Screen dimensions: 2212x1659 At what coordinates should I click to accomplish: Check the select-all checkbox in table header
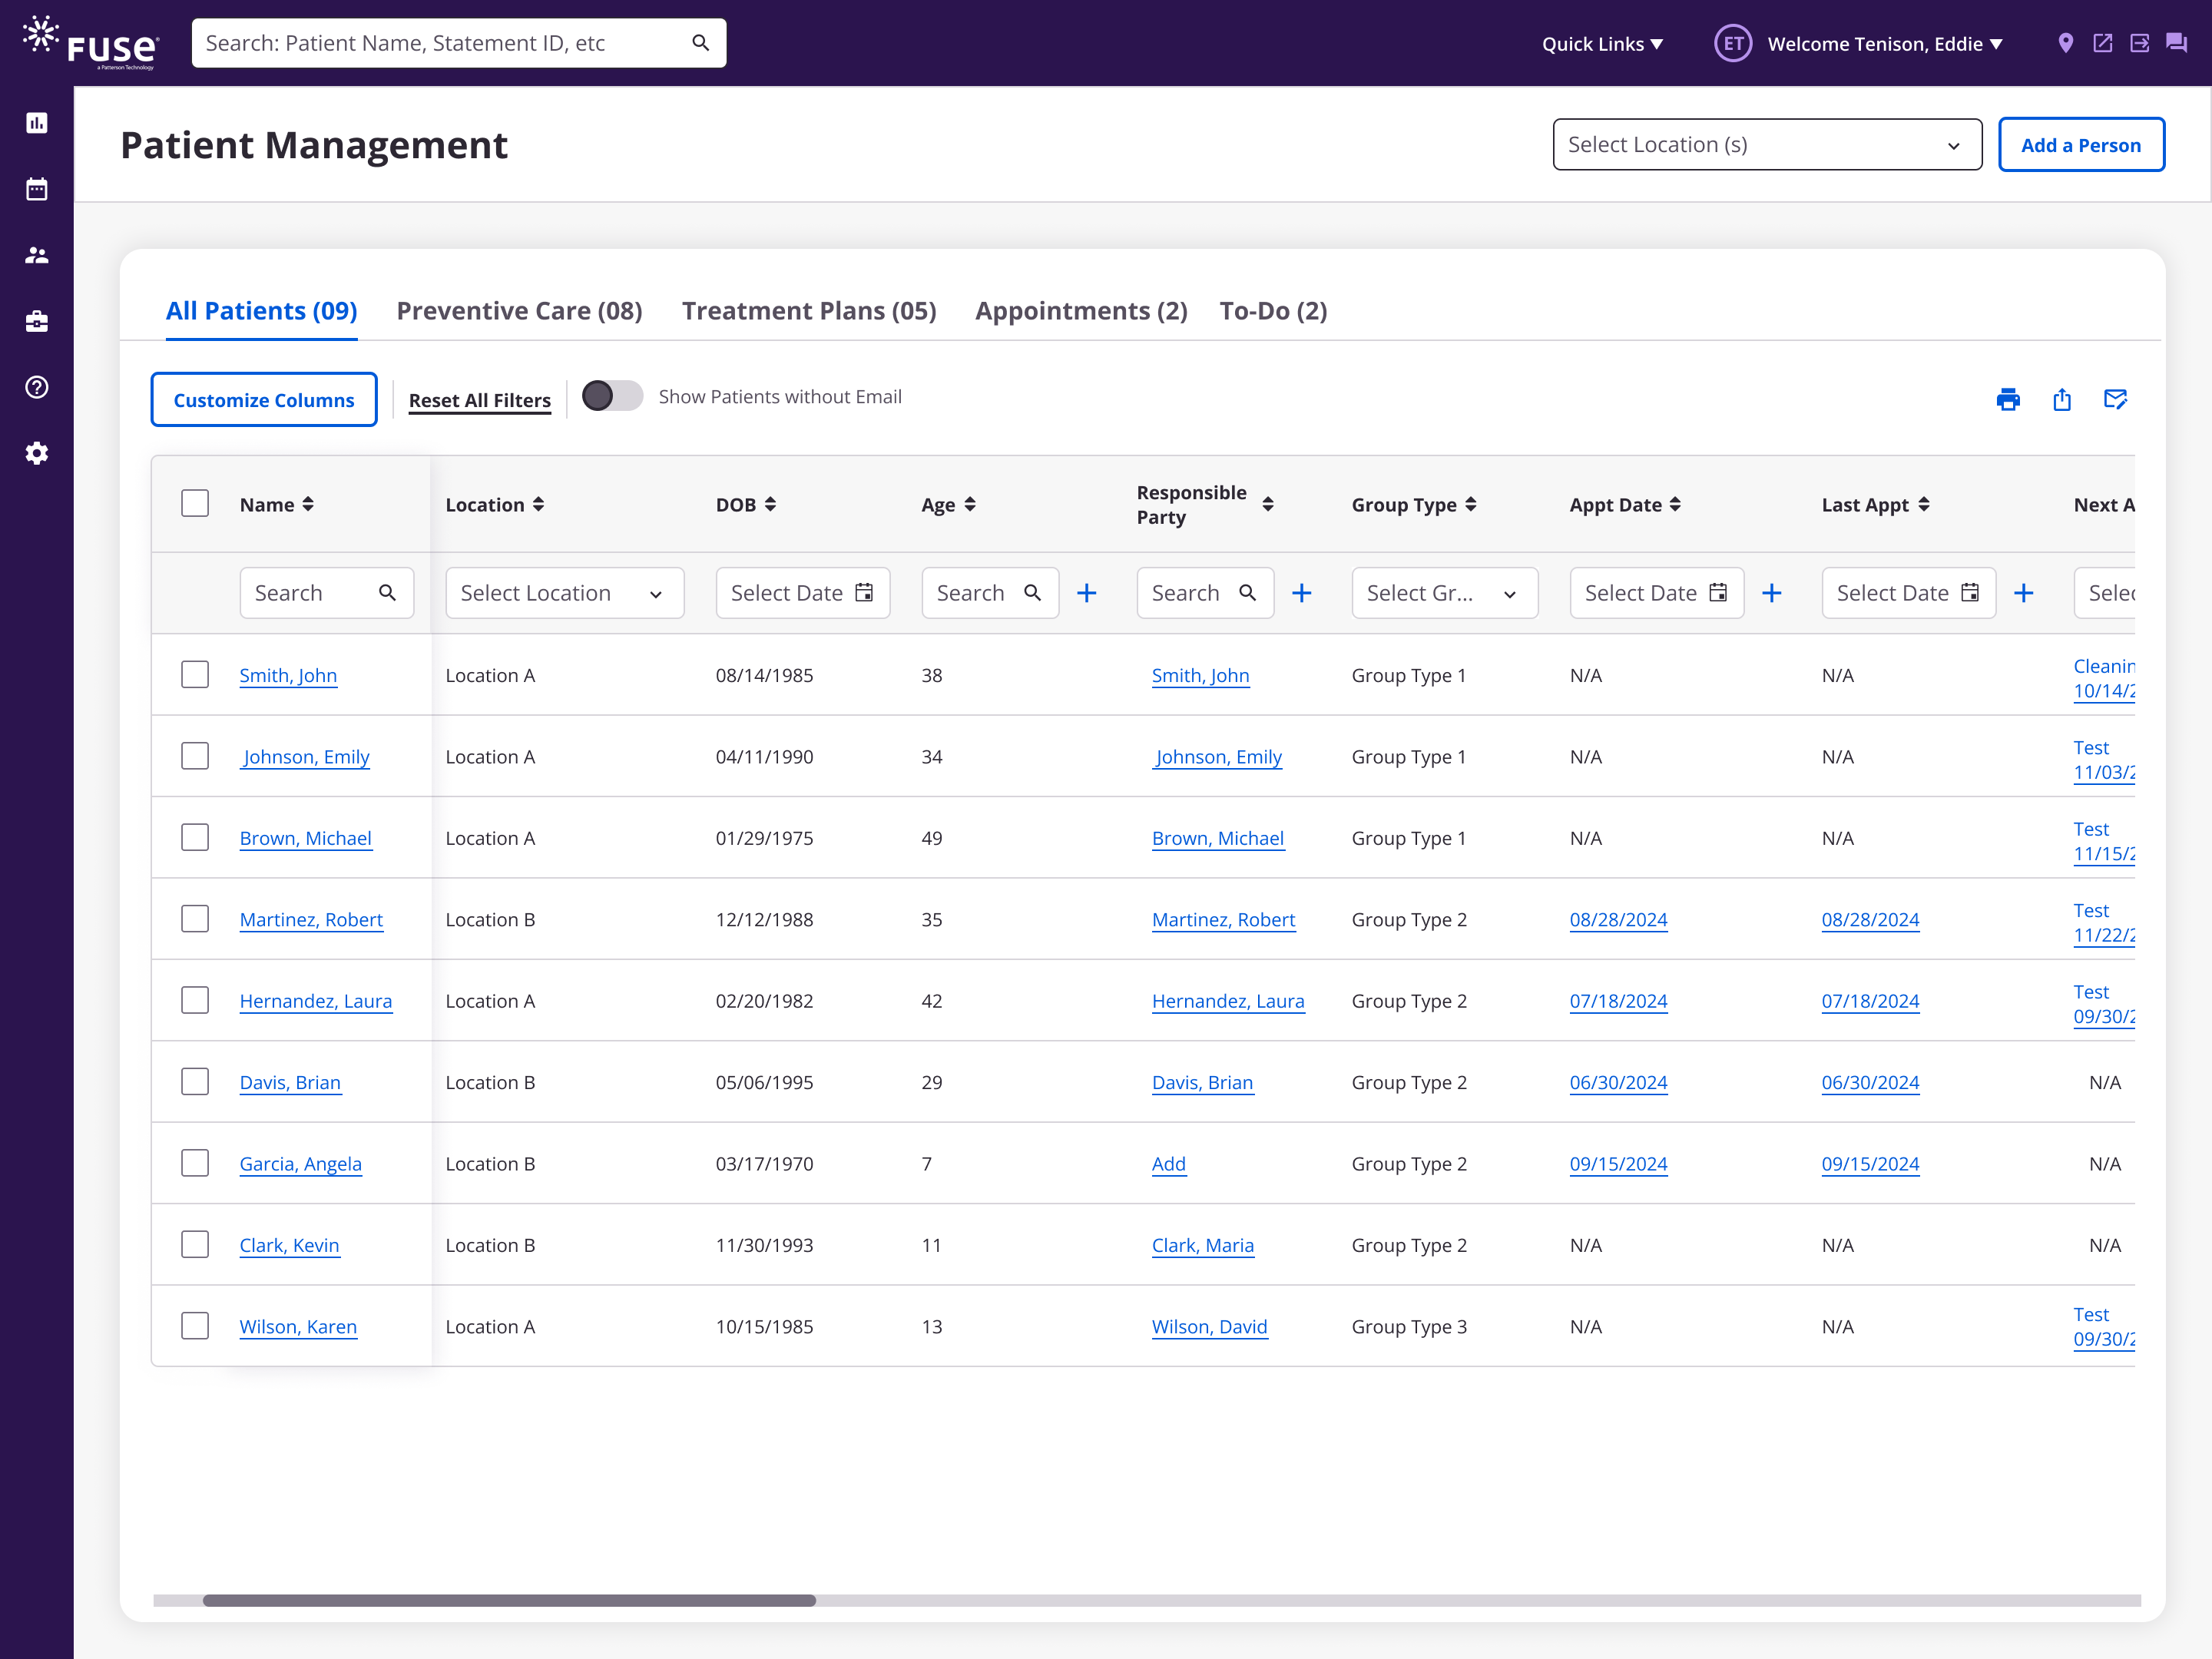(195, 503)
